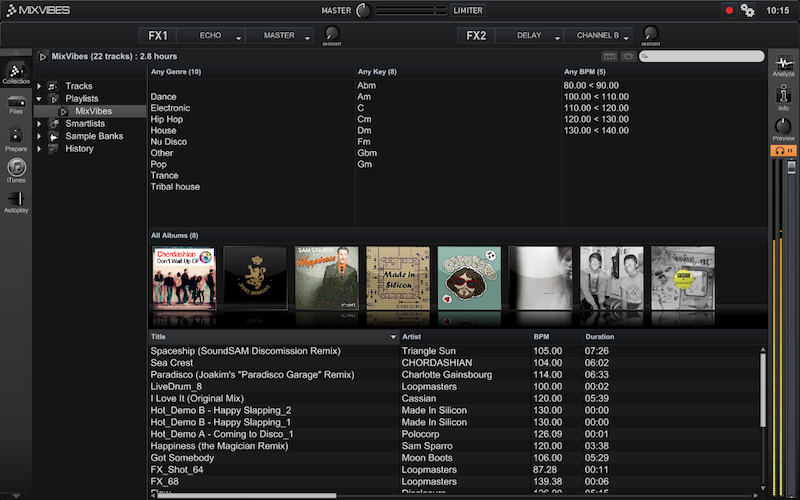Toggle the red record button
Image resolution: width=800 pixels, height=500 pixels.
729,10
